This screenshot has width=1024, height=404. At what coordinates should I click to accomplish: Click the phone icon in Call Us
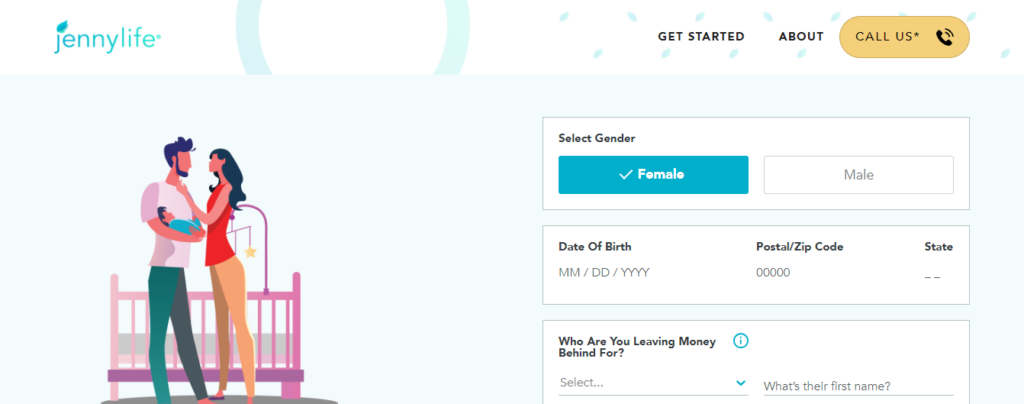(945, 37)
